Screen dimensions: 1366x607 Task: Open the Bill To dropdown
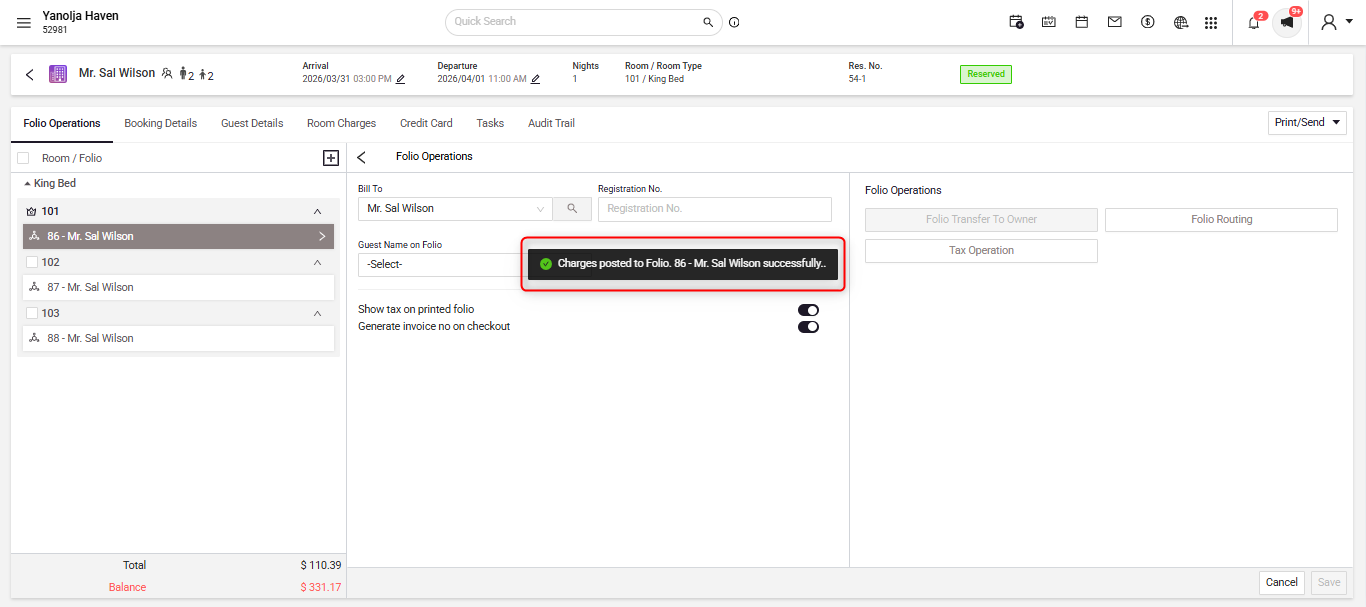(455, 209)
